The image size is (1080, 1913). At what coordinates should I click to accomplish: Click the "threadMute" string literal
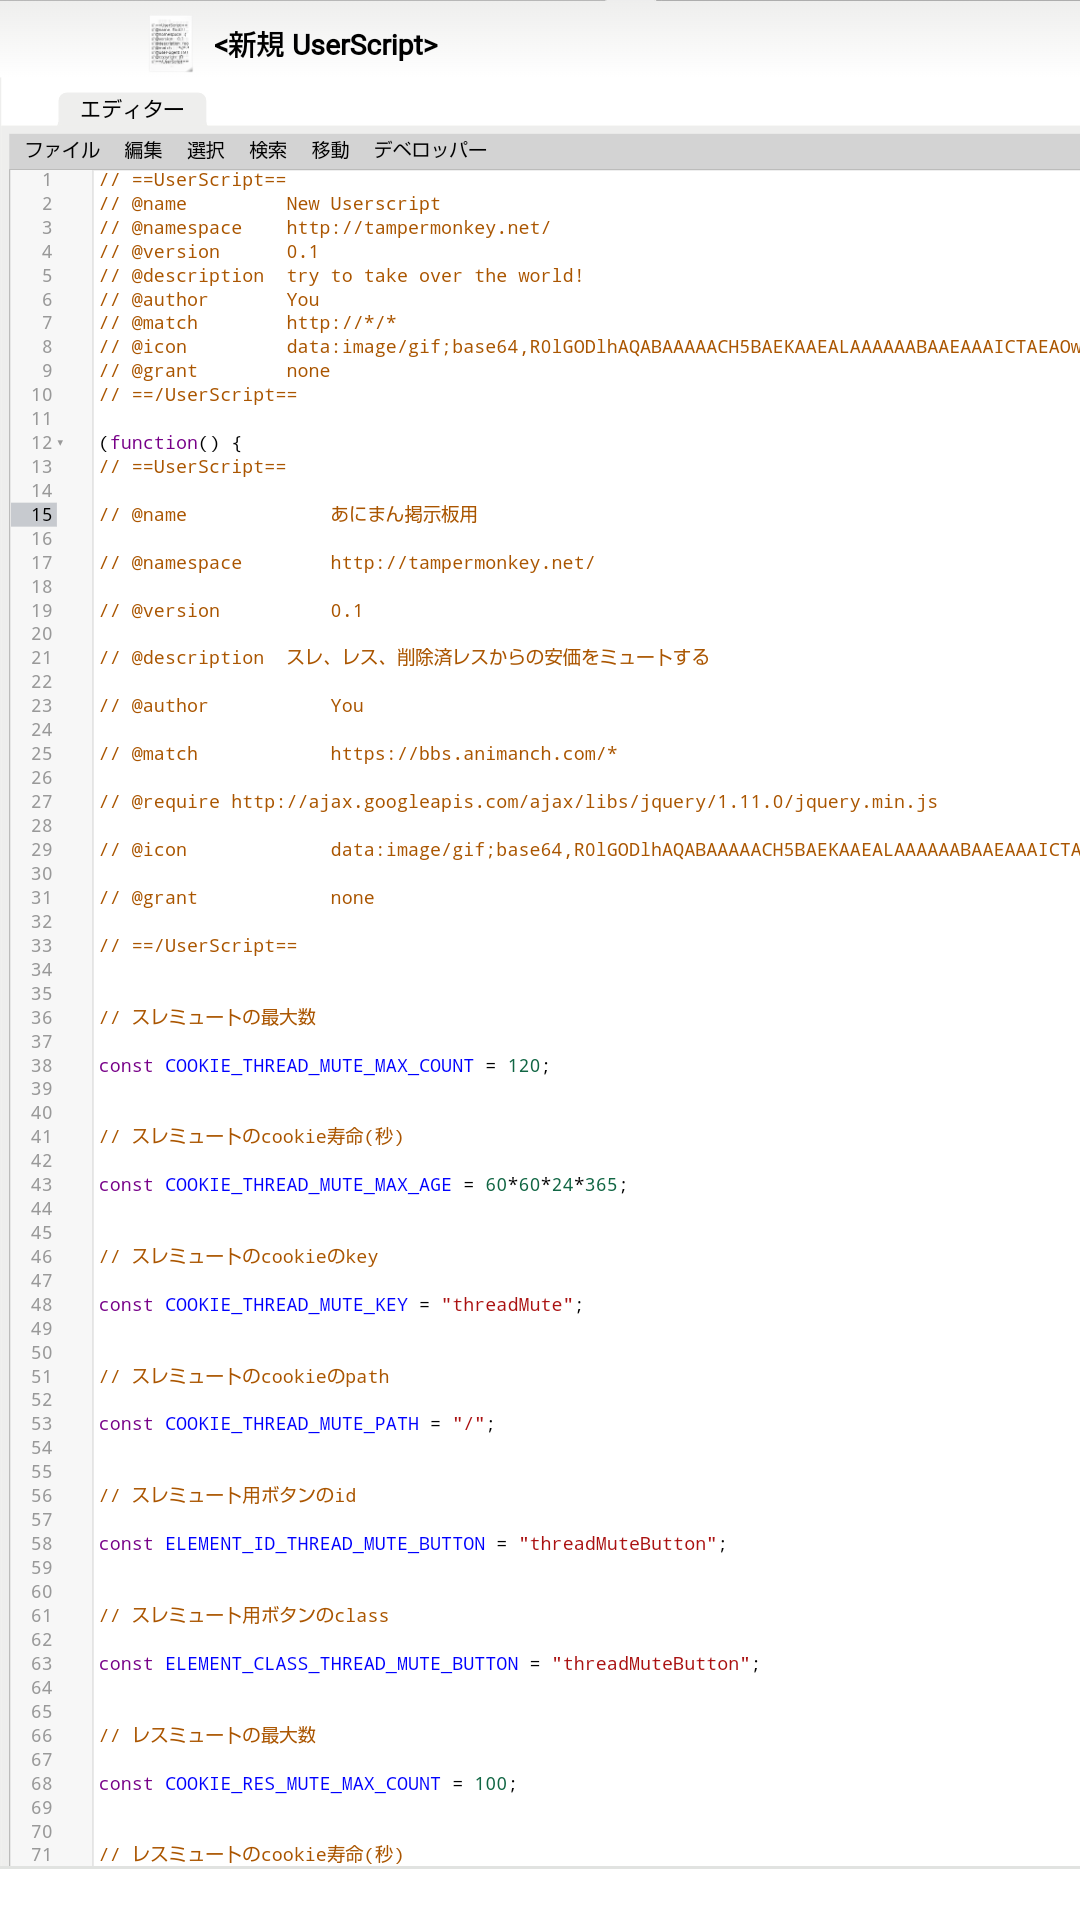pos(508,1305)
